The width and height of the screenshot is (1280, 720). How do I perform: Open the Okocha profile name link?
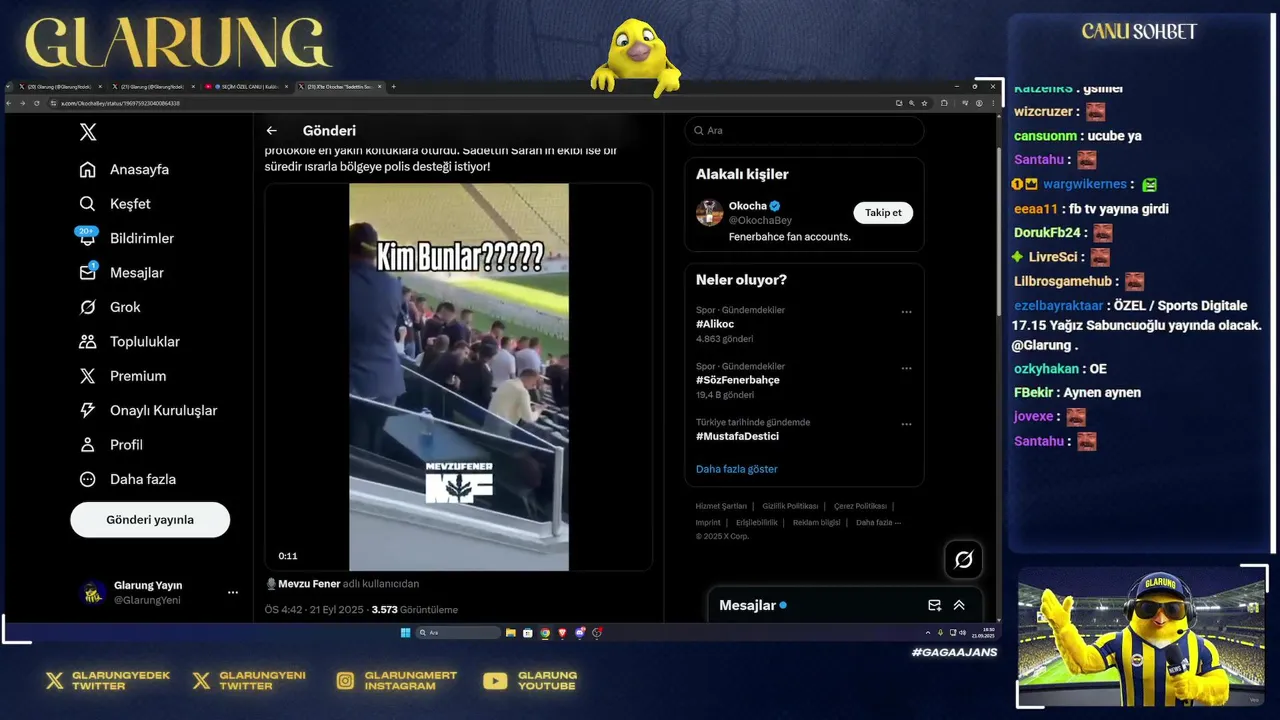click(x=748, y=206)
